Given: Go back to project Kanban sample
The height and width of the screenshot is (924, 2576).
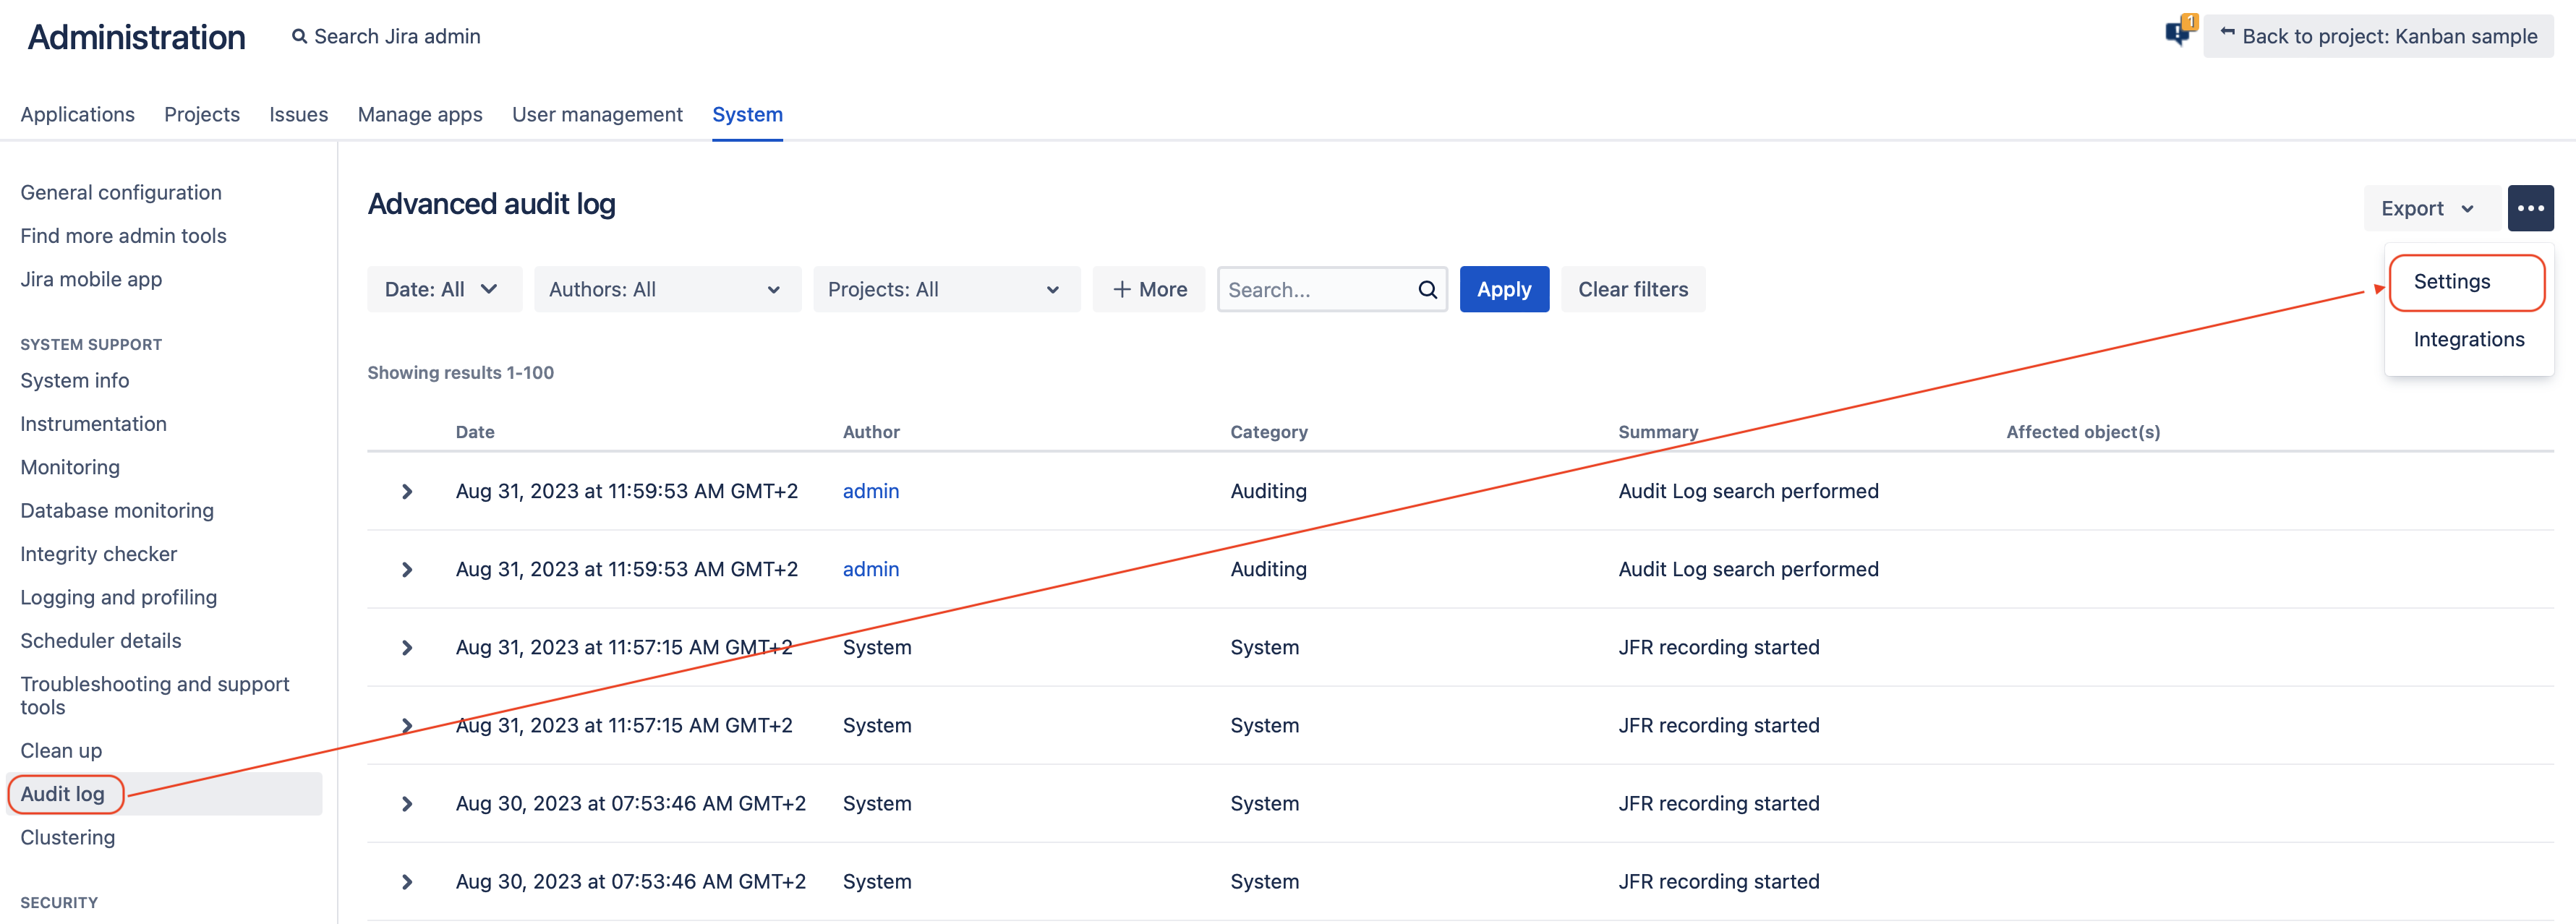Looking at the screenshot, I should [2378, 37].
